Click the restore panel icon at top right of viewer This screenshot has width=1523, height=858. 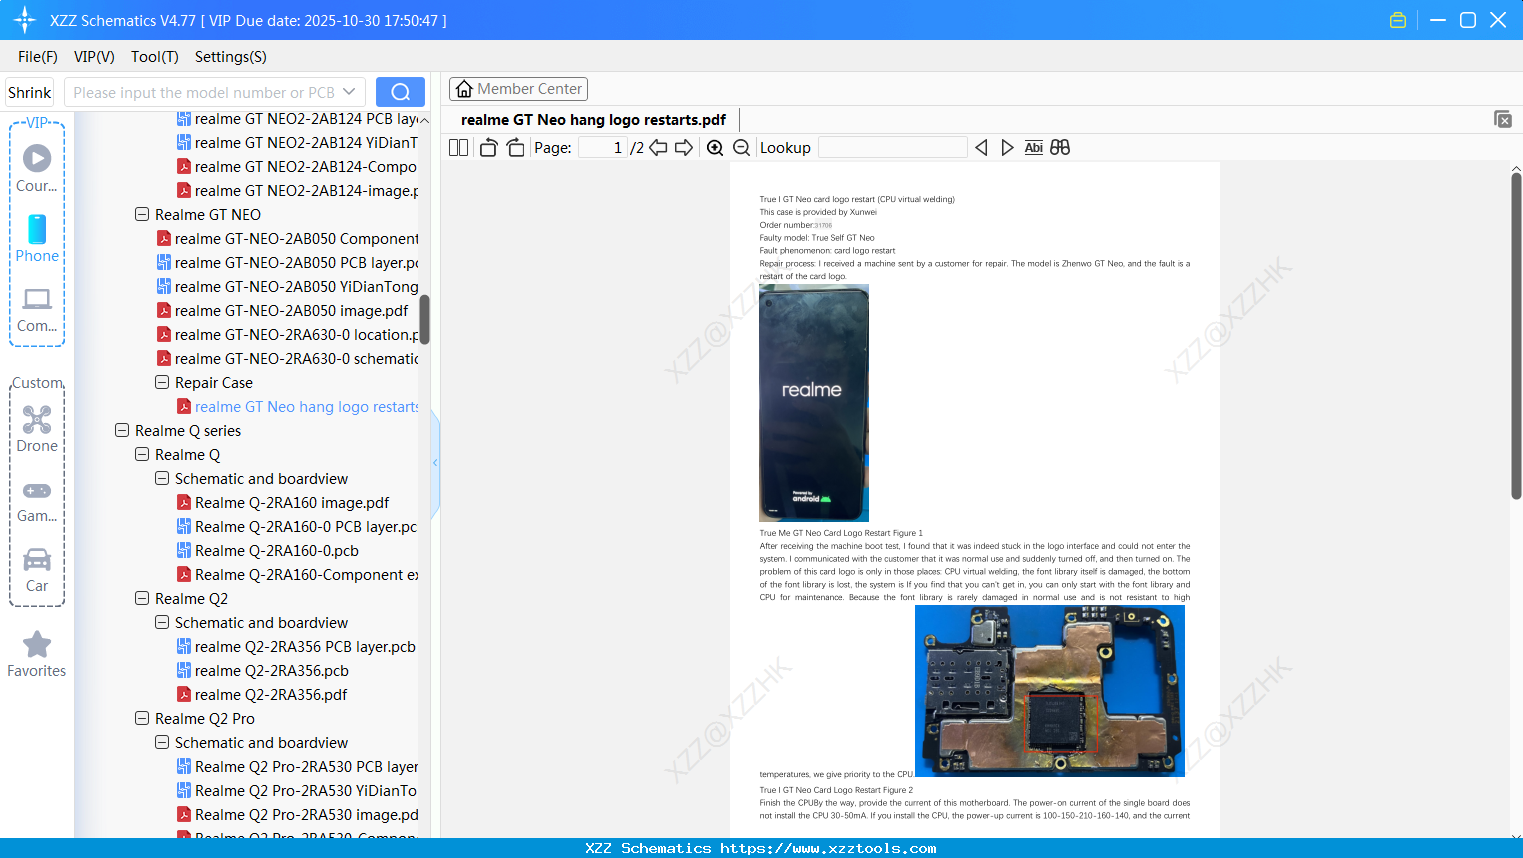pyautogui.click(x=1503, y=119)
